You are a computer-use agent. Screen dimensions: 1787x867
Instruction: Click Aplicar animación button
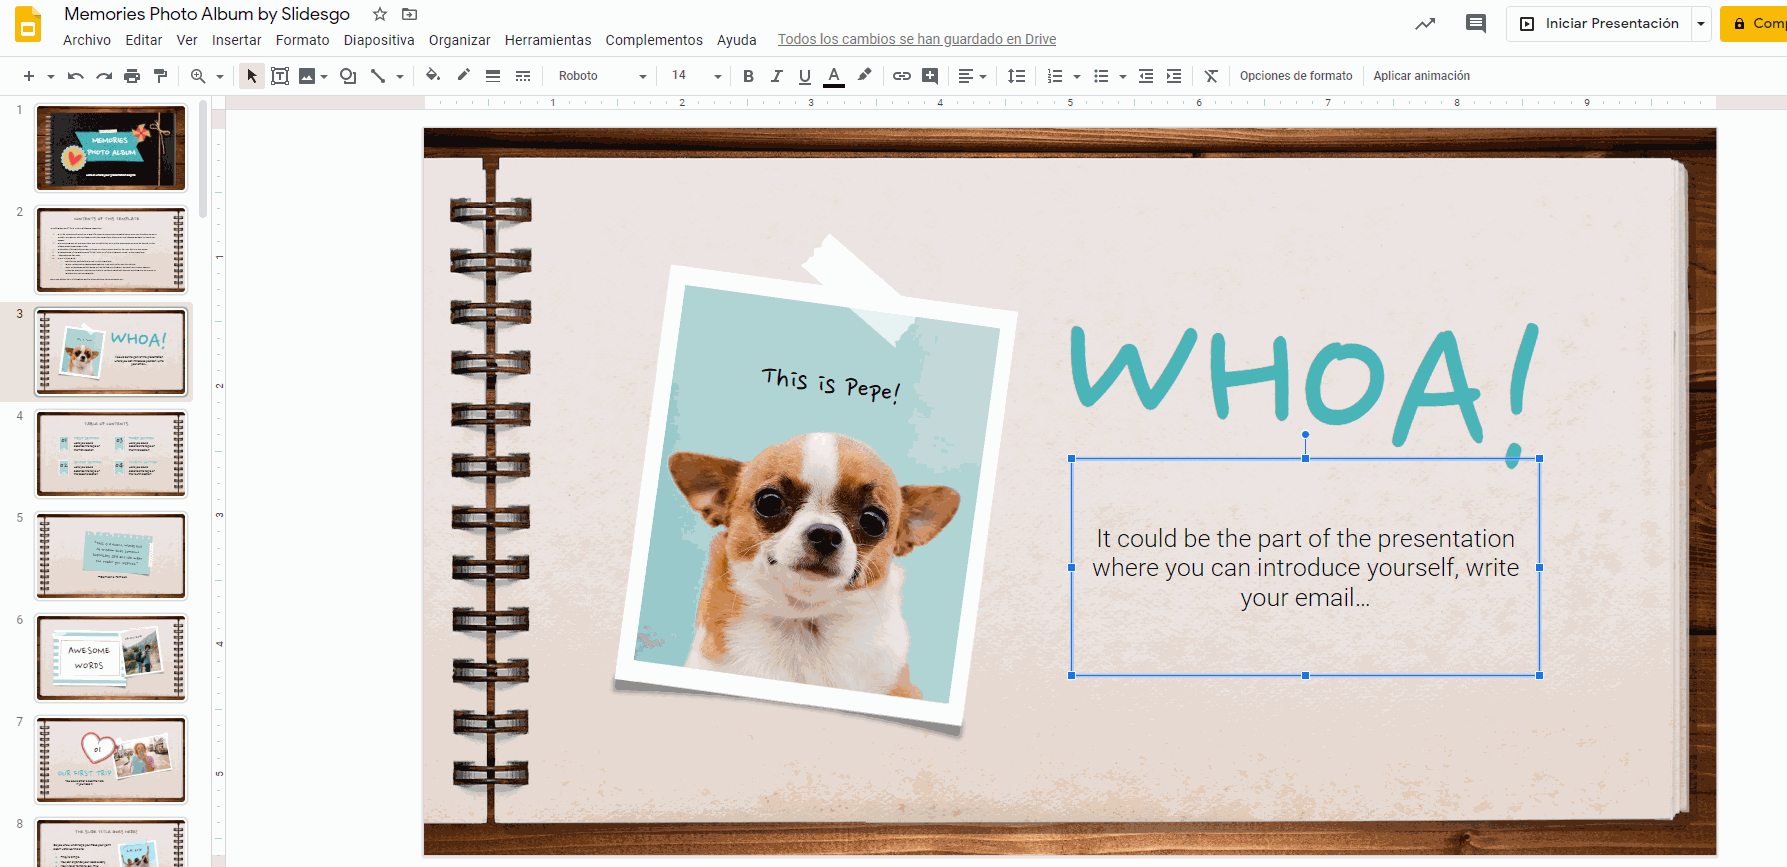coord(1421,76)
